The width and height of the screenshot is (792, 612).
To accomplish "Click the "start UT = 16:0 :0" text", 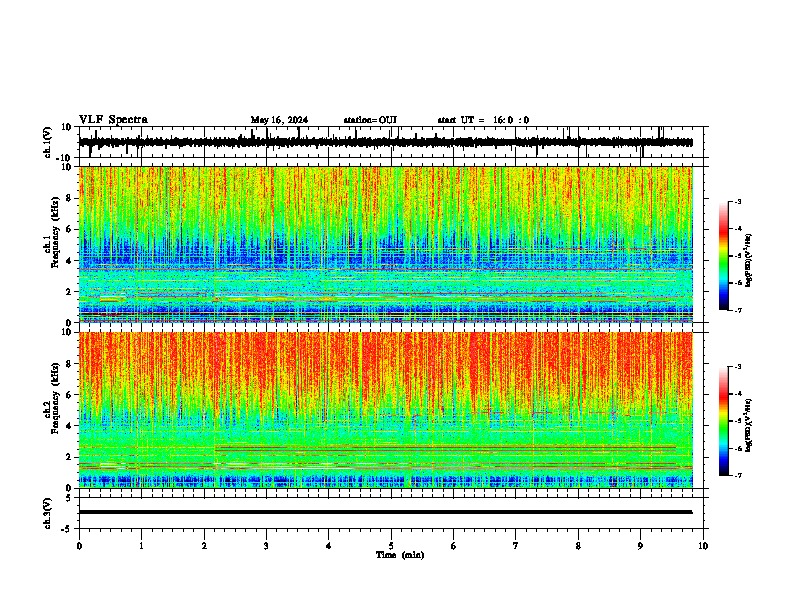I will coord(483,120).
